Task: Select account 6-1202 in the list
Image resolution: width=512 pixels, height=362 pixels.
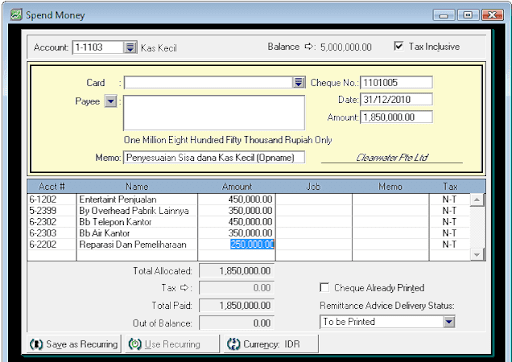Action: click(52, 199)
